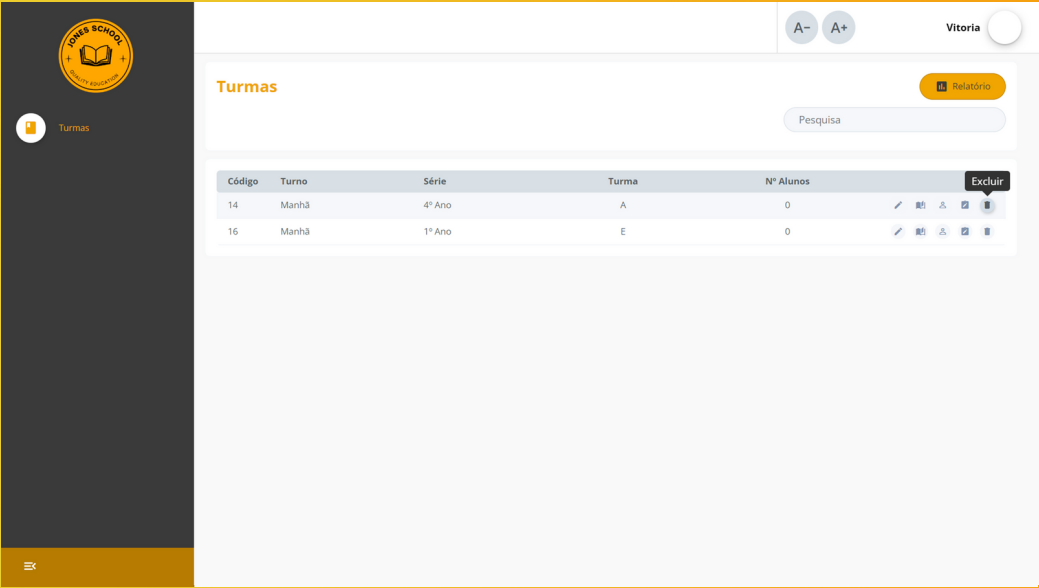Click the Turma cell 'E'
Viewport: 1039px width, 588px height.
pyautogui.click(x=623, y=231)
